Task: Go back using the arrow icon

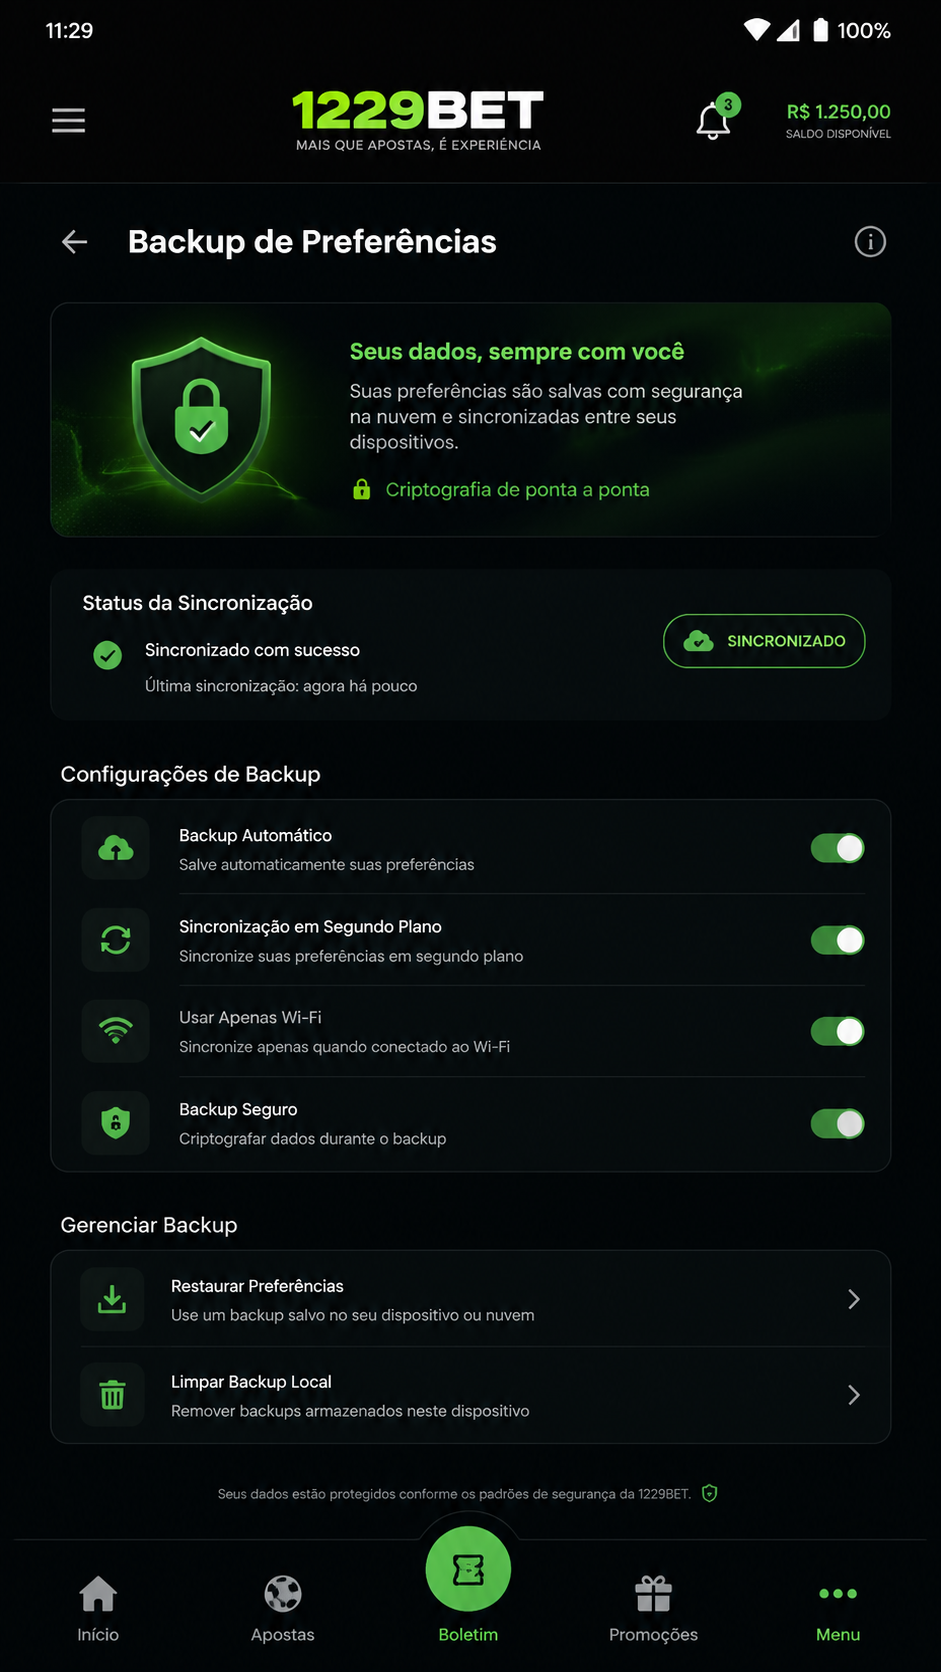Action: click(75, 242)
